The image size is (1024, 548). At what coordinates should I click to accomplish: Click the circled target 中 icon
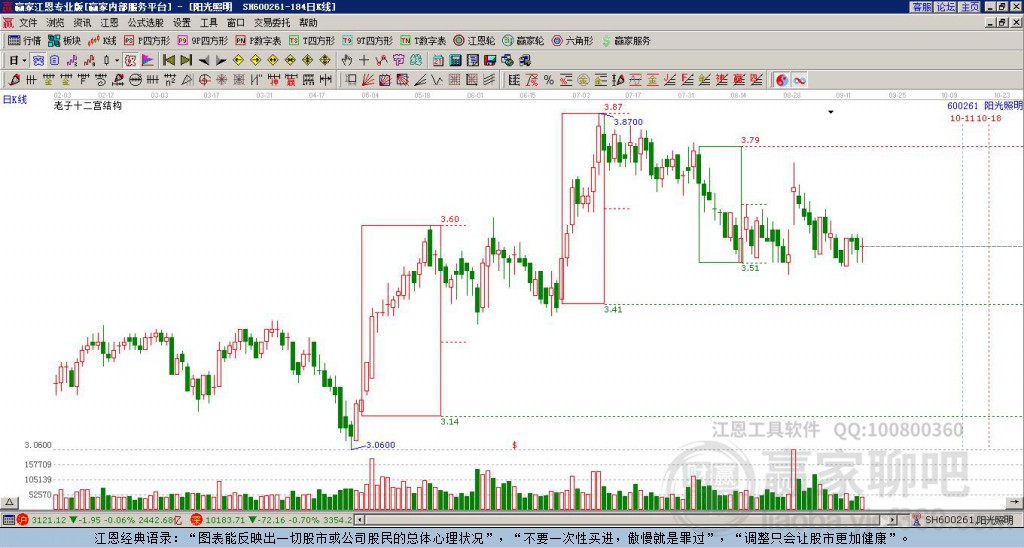(x=204, y=80)
